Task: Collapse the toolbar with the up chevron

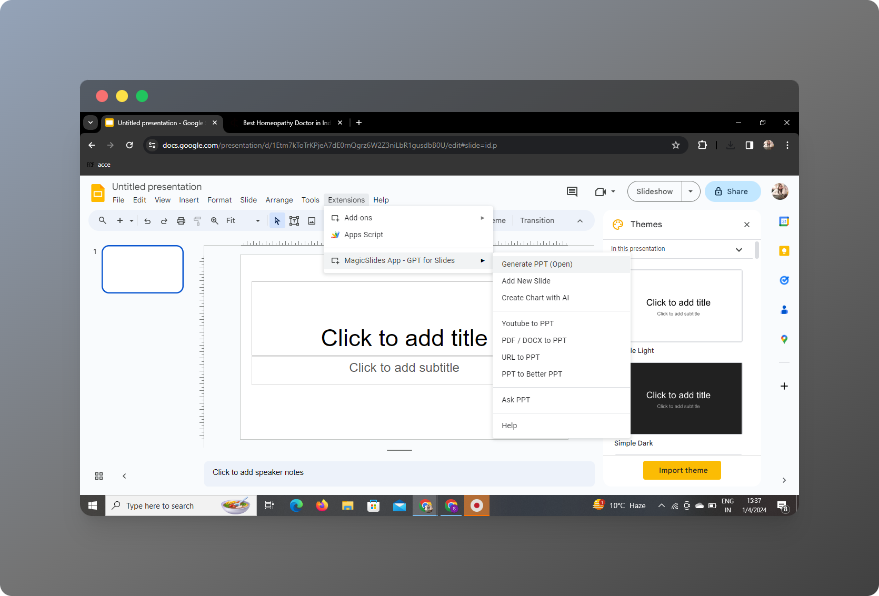Action: [580, 221]
